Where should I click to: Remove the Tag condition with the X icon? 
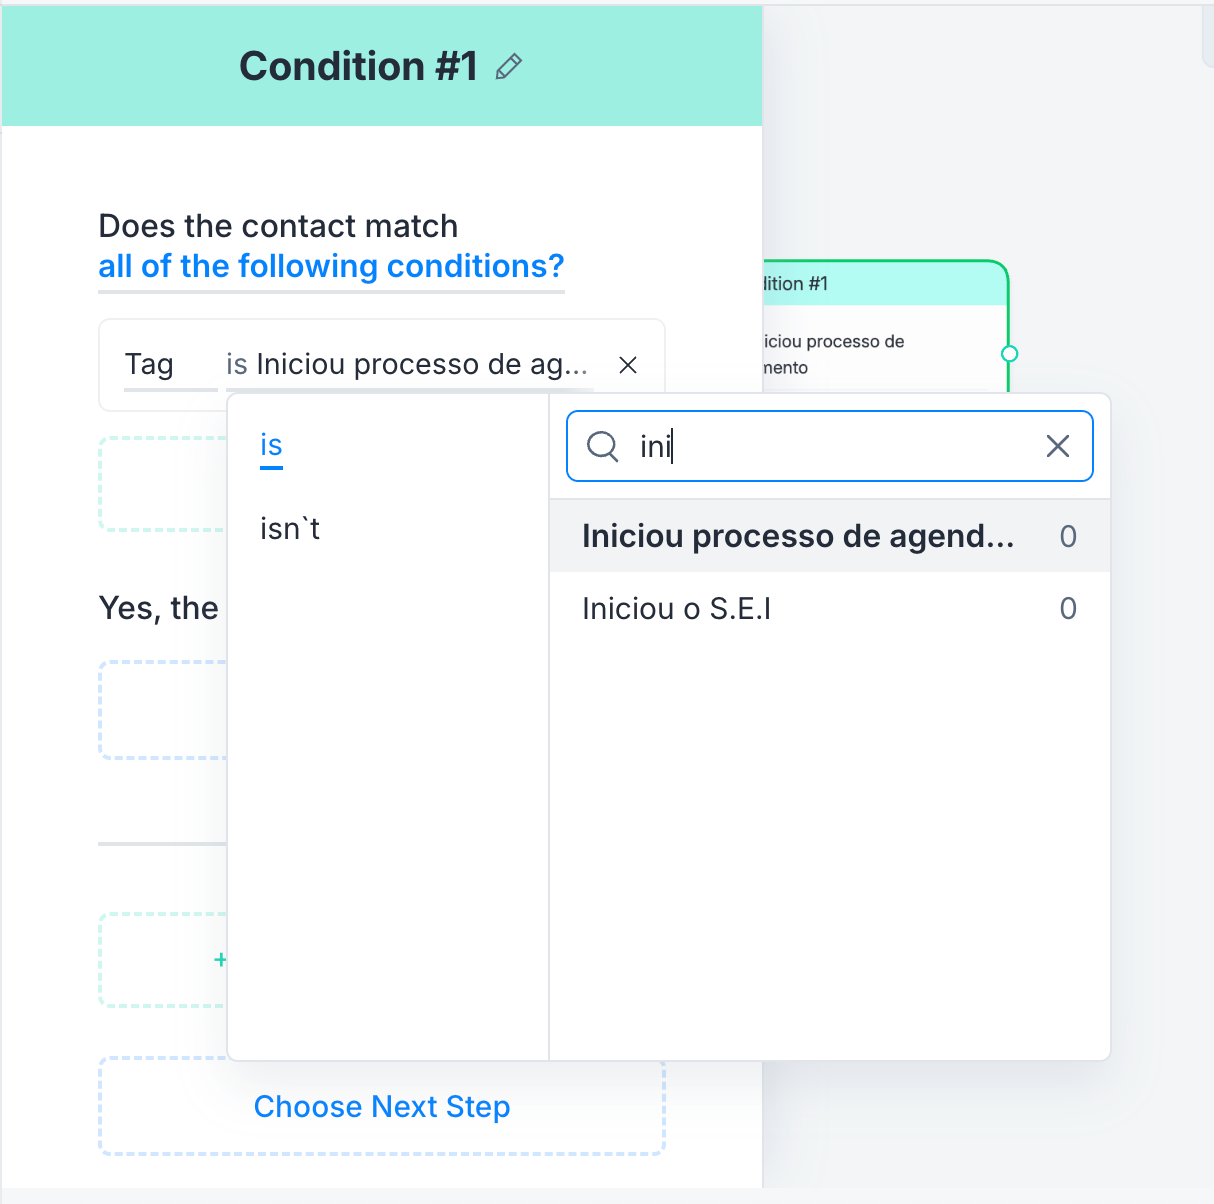tap(628, 365)
